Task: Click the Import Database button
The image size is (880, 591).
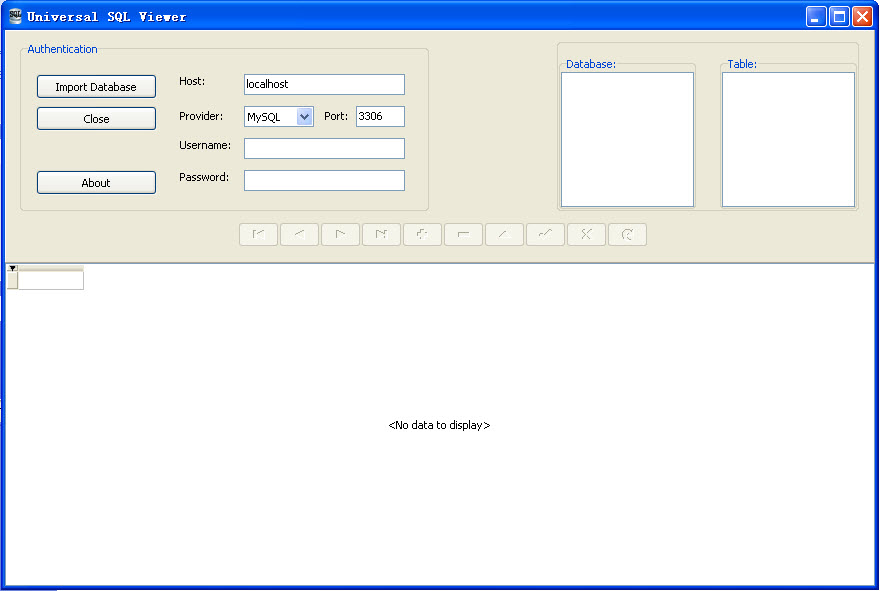Action: (x=96, y=87)
